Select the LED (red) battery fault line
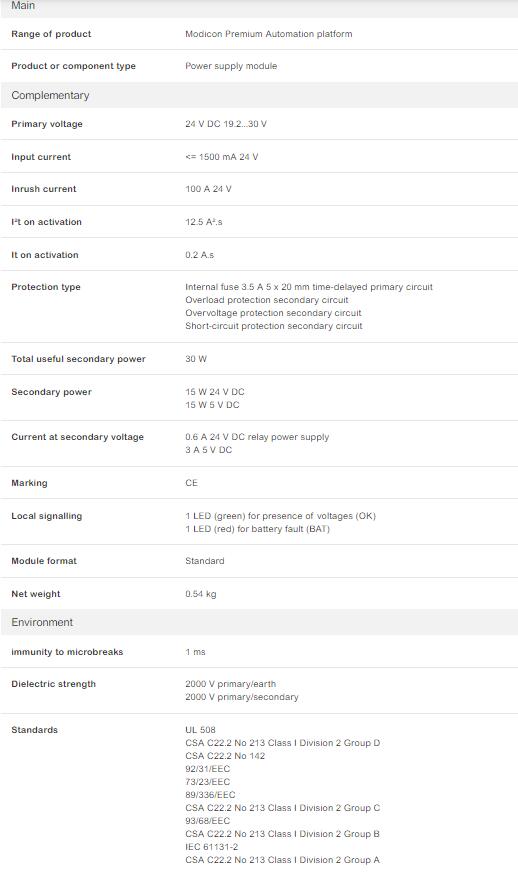The width and height of the screenshot is (518, 874). (258, 529)
